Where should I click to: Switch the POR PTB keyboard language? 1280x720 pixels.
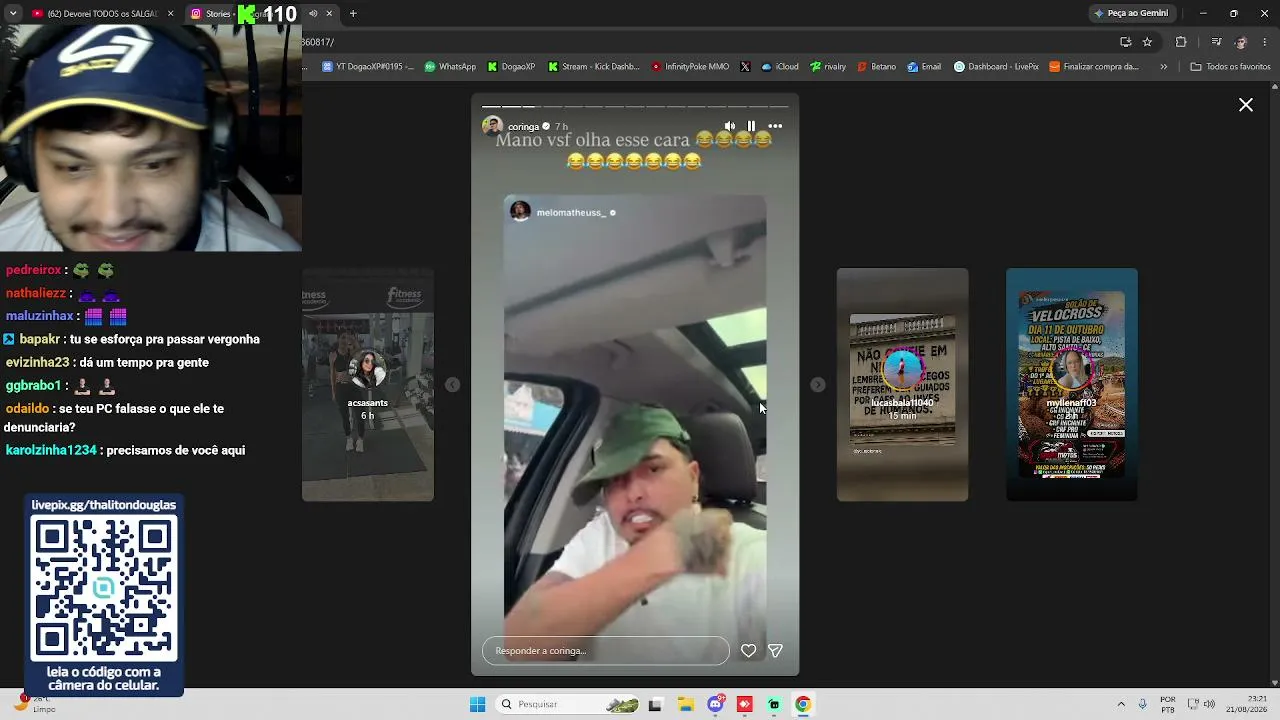1168,704
